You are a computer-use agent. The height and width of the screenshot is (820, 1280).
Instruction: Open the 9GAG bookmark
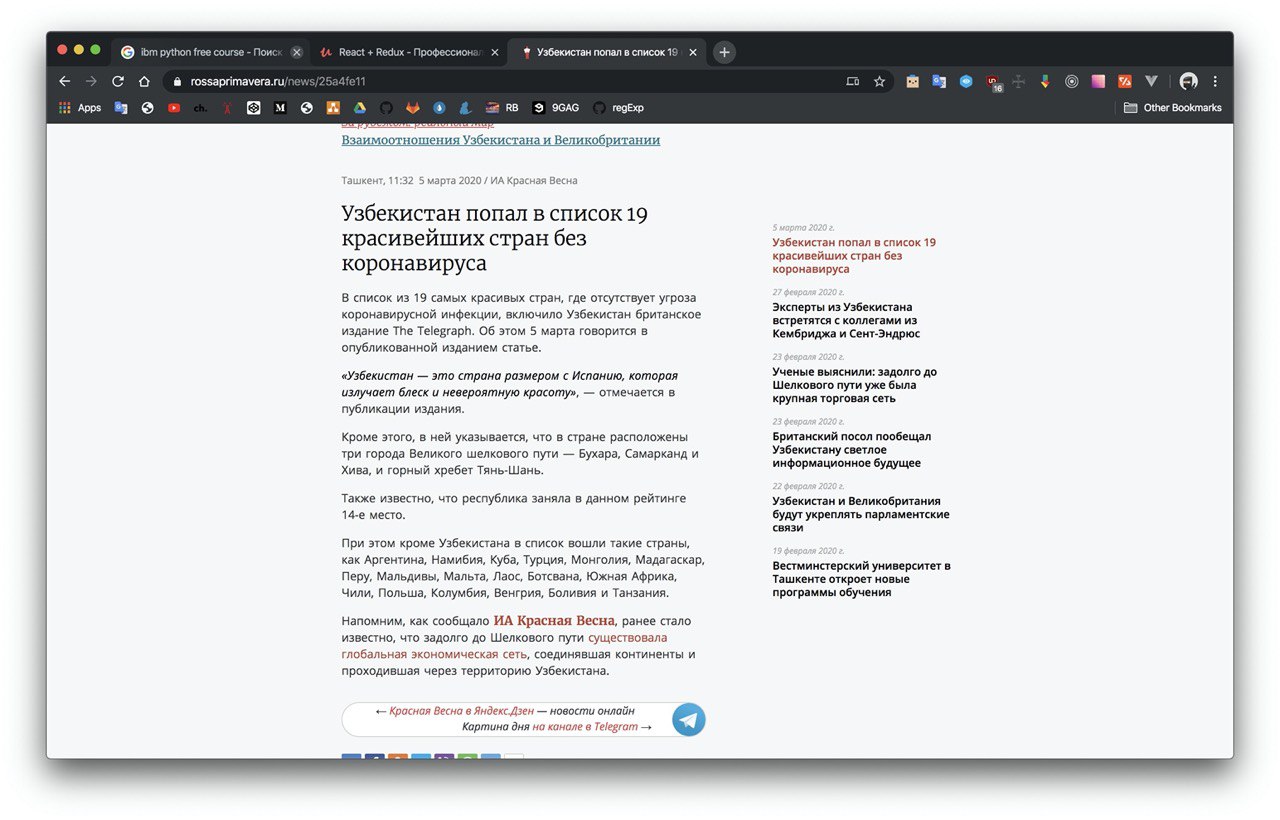555,108
